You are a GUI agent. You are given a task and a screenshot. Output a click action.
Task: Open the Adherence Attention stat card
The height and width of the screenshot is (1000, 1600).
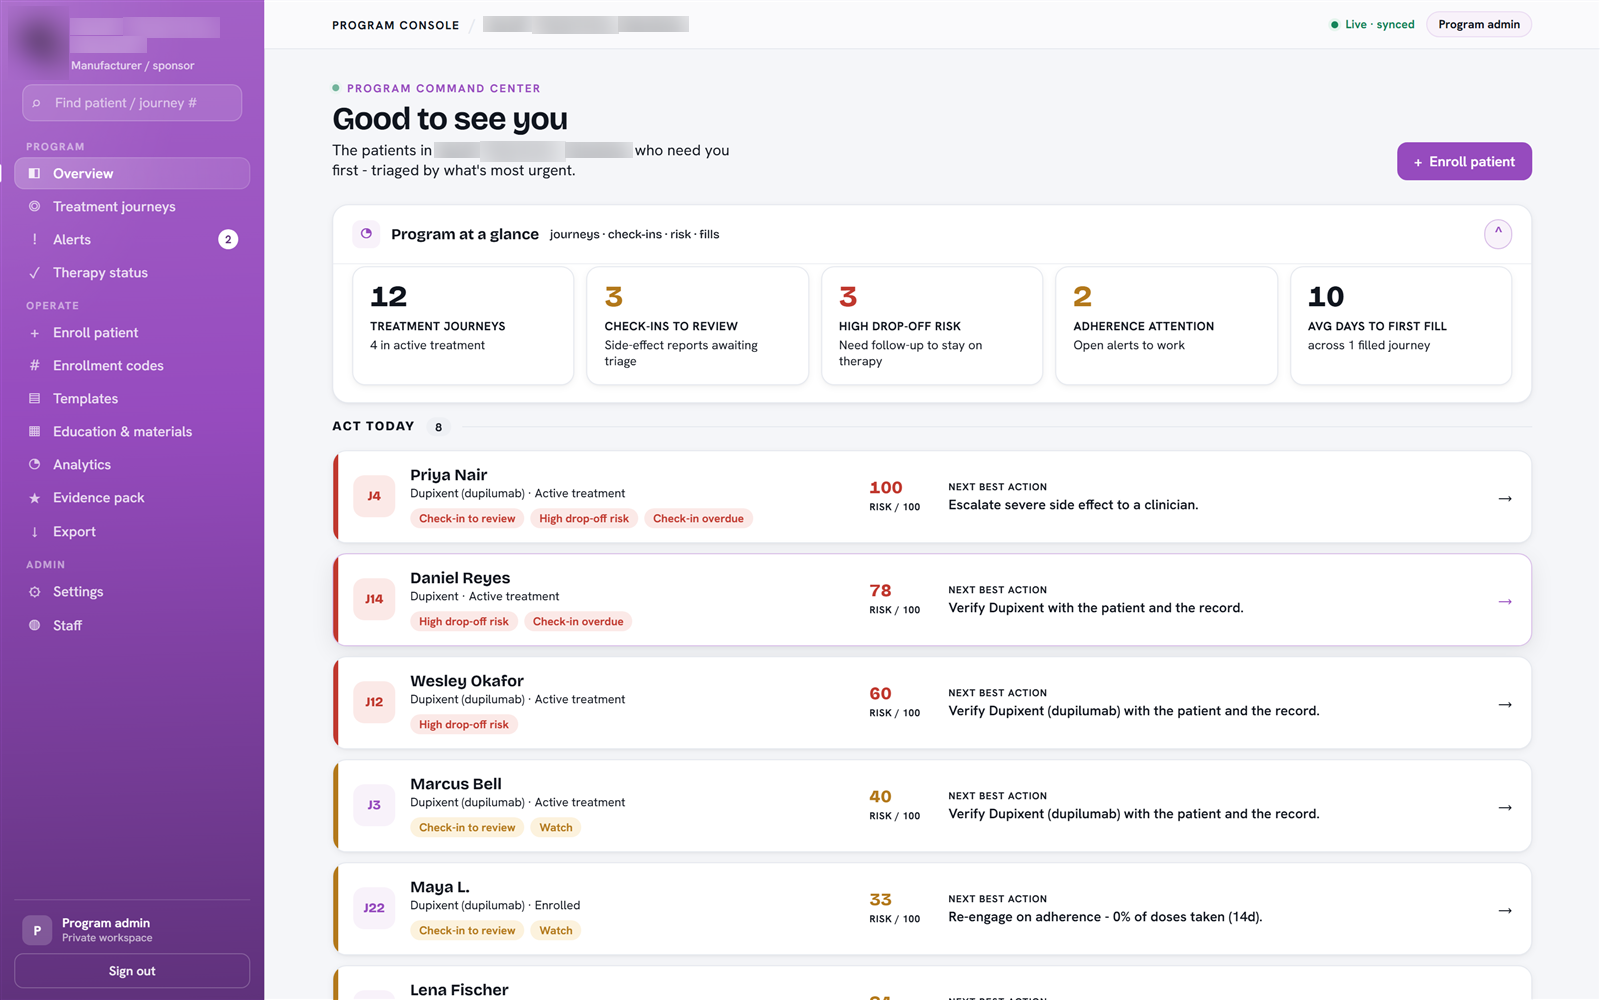coord(1166,325)
